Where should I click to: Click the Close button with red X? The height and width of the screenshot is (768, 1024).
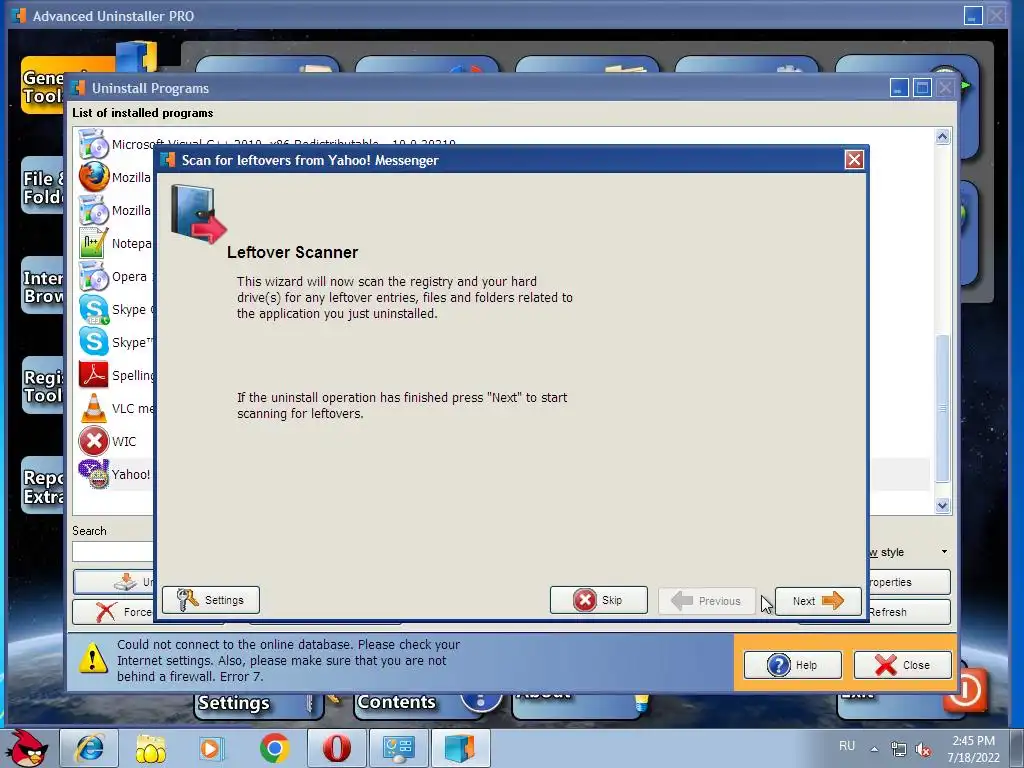[x=903, y=665]
